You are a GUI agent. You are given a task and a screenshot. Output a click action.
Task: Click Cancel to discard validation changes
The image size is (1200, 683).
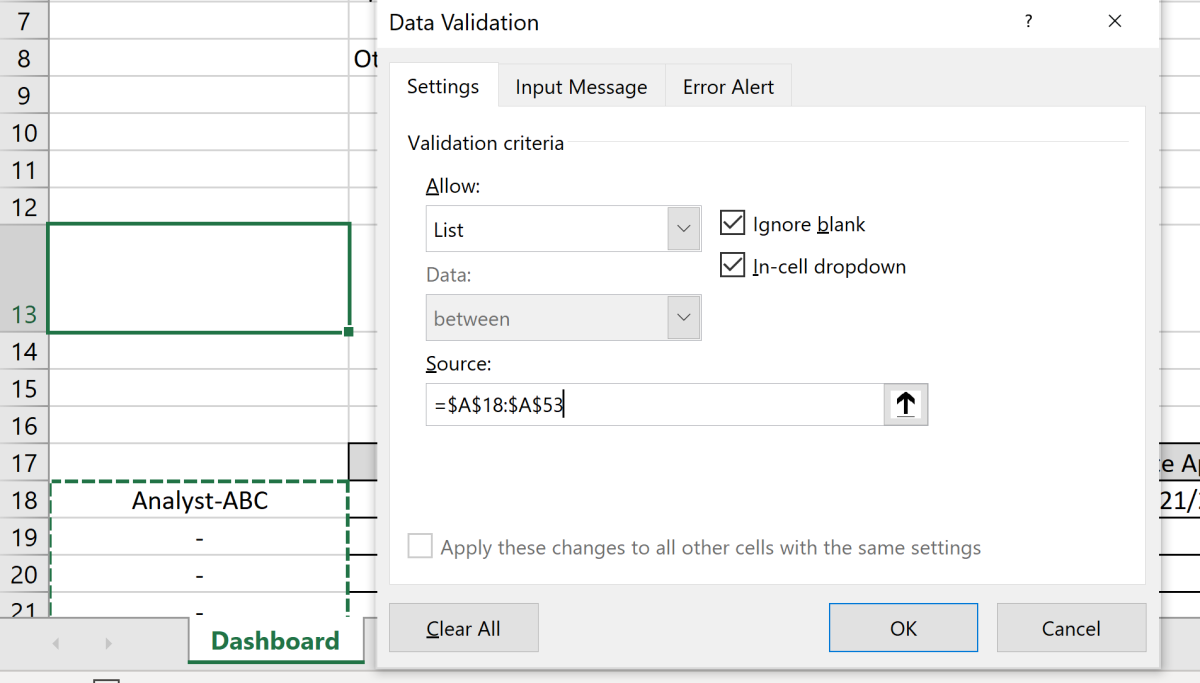1071,628
